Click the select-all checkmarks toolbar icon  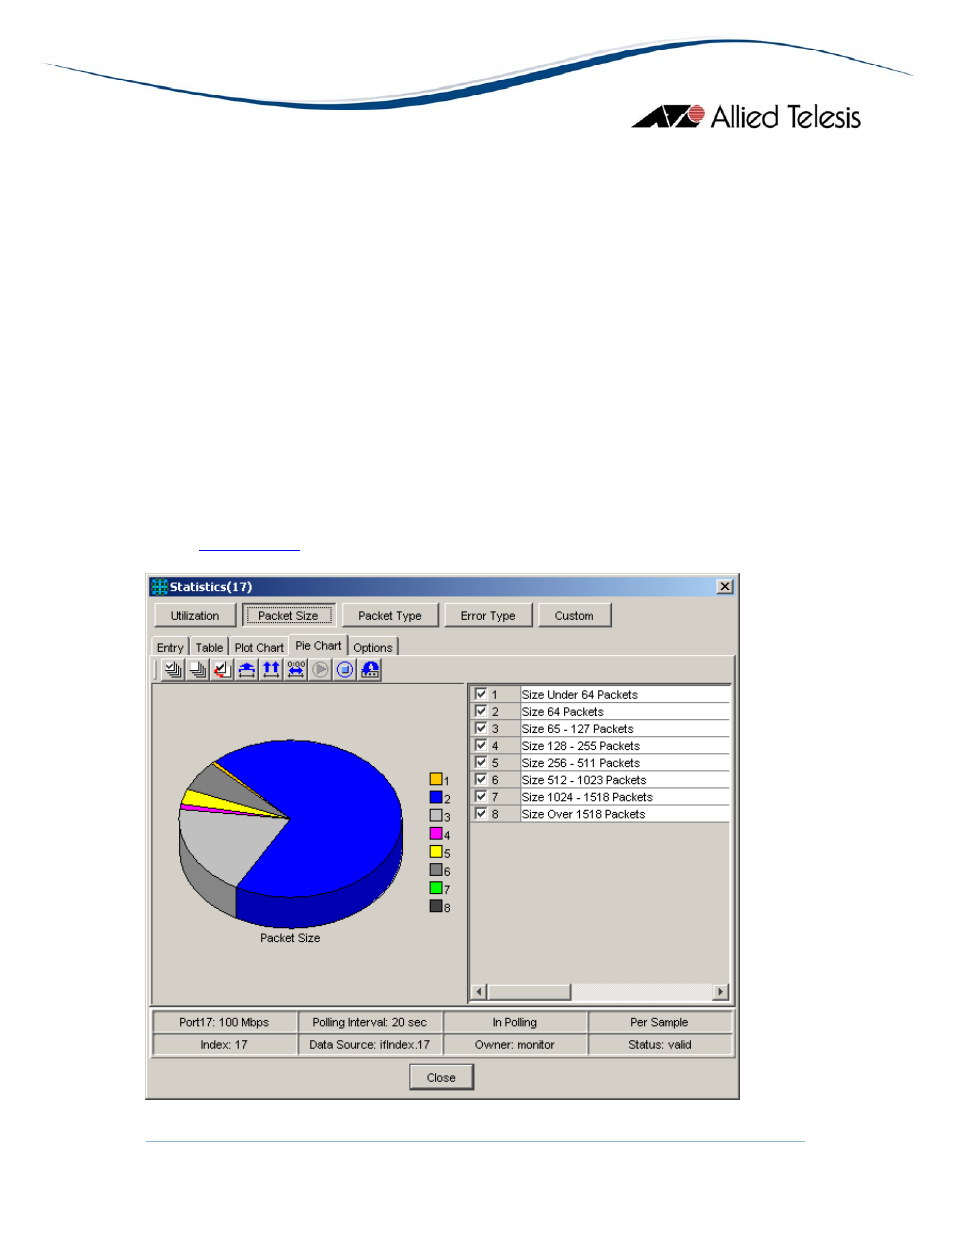(x=173, y=670)
